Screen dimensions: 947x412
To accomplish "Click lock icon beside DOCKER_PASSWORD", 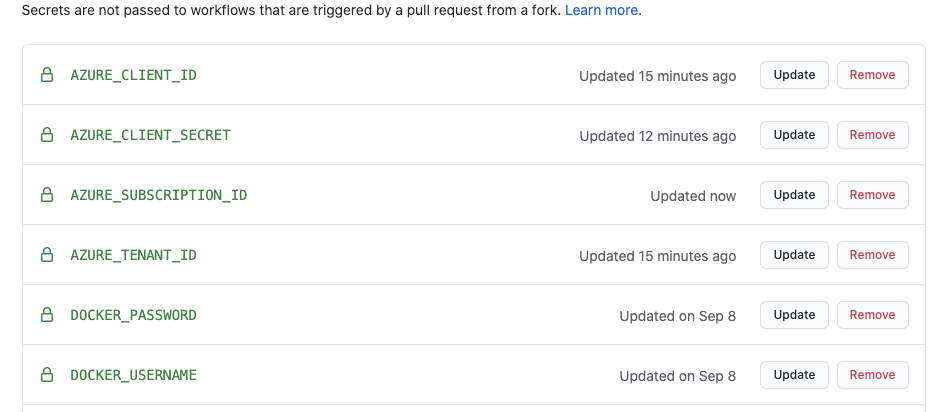I will pyautogui.click(x=46, y=315).
